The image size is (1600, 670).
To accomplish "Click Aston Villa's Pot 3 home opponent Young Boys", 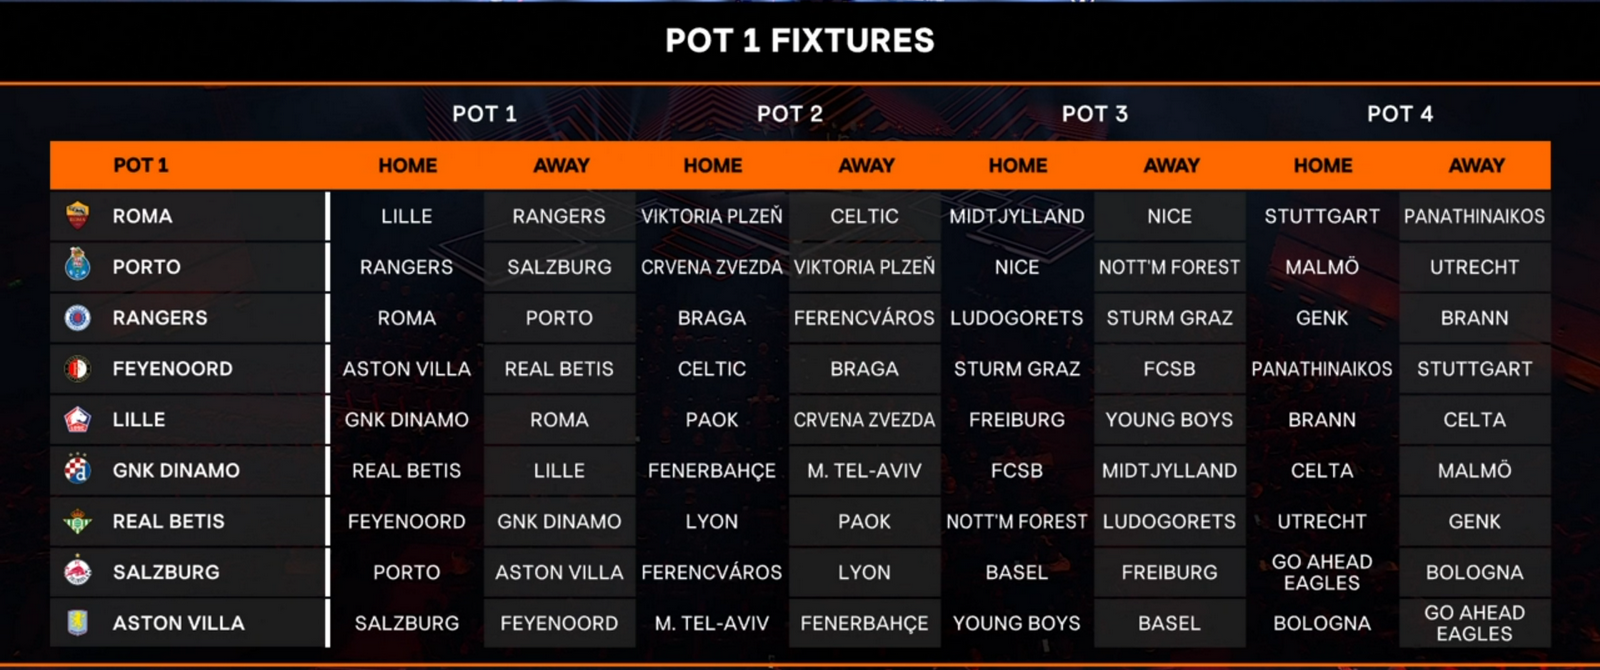I will tap(1016, 623).
